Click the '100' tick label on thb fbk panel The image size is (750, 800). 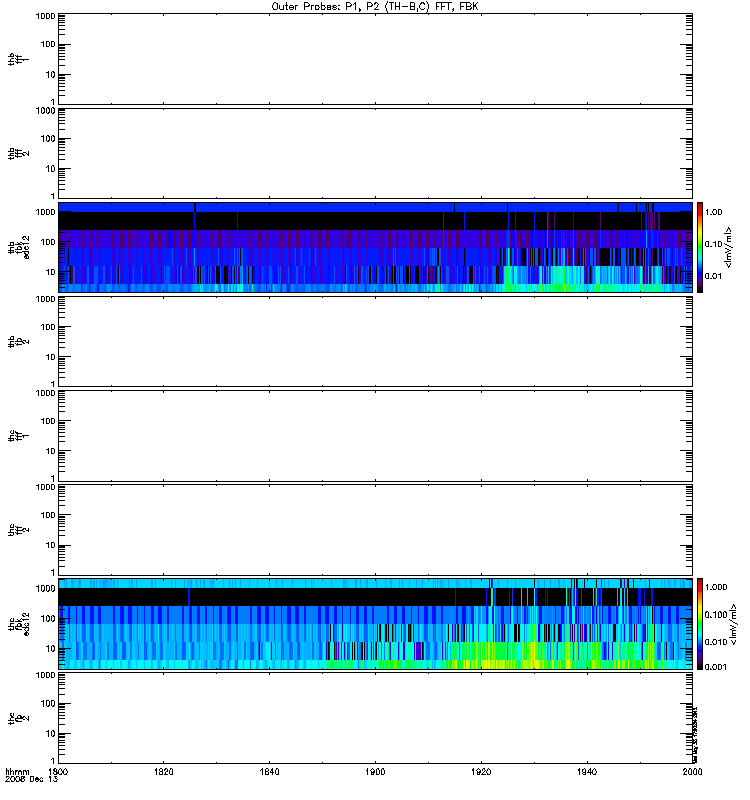(x=48, y=242)
